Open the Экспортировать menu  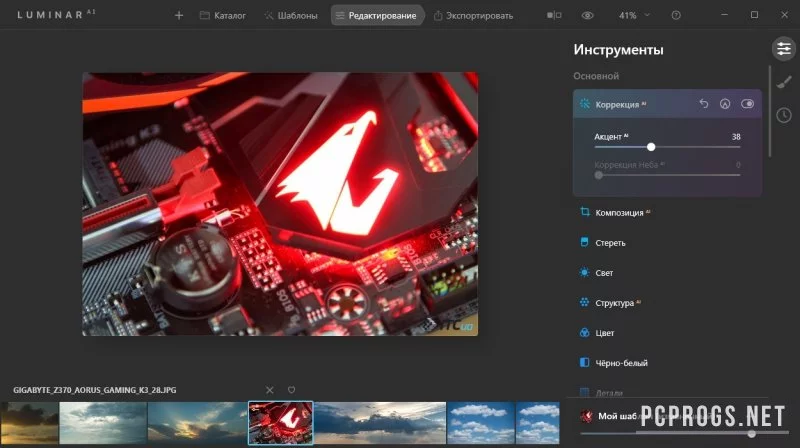coord(473,16)
